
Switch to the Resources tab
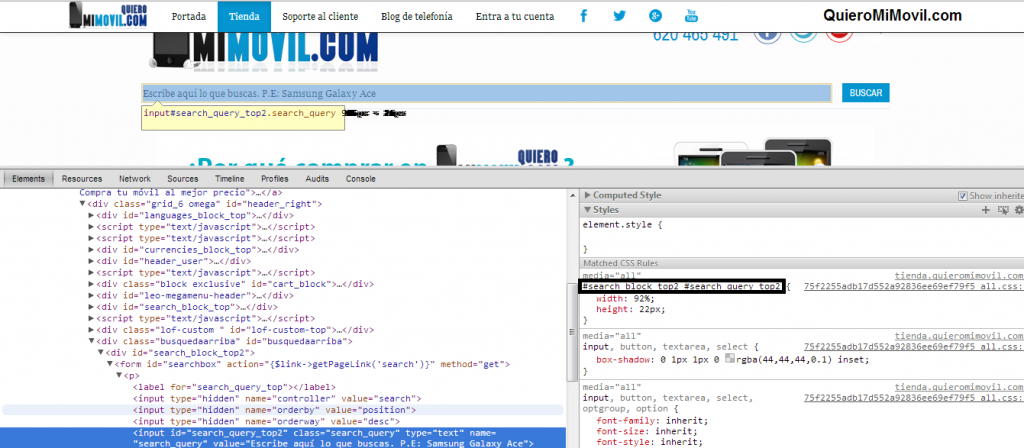(x=82, y=178)
